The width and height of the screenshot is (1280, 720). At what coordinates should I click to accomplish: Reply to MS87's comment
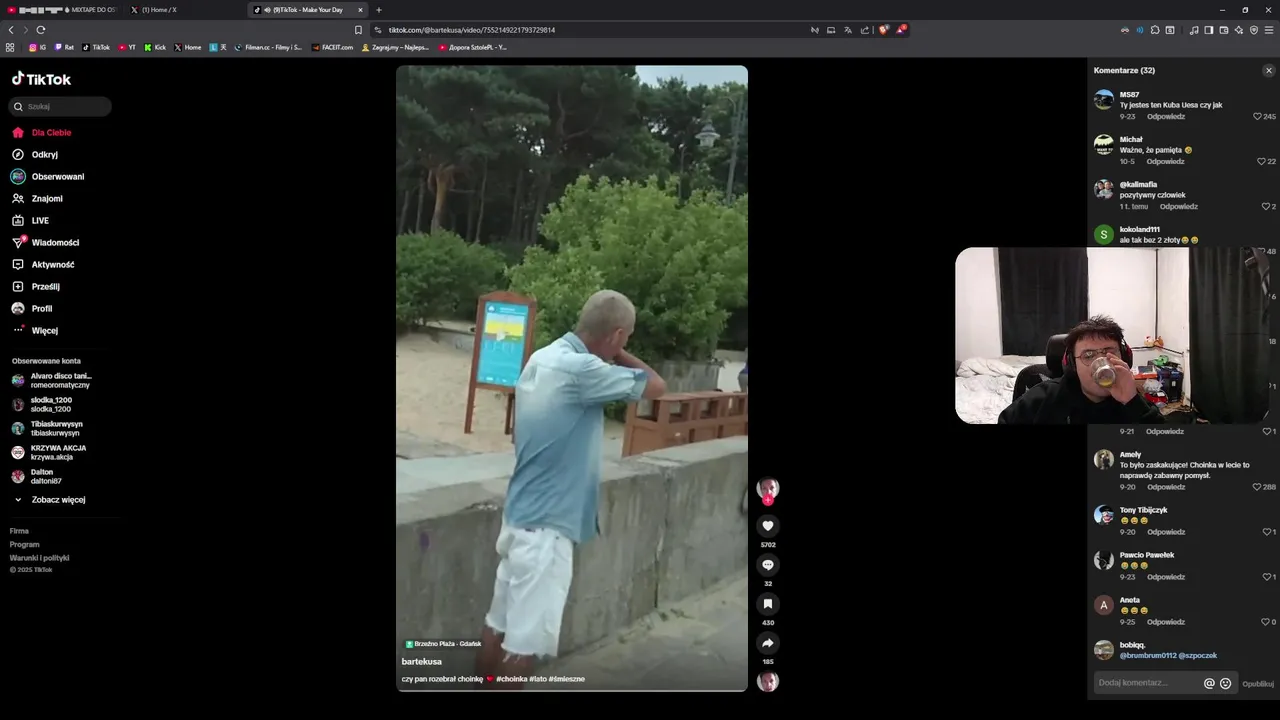coord(1165,117)
